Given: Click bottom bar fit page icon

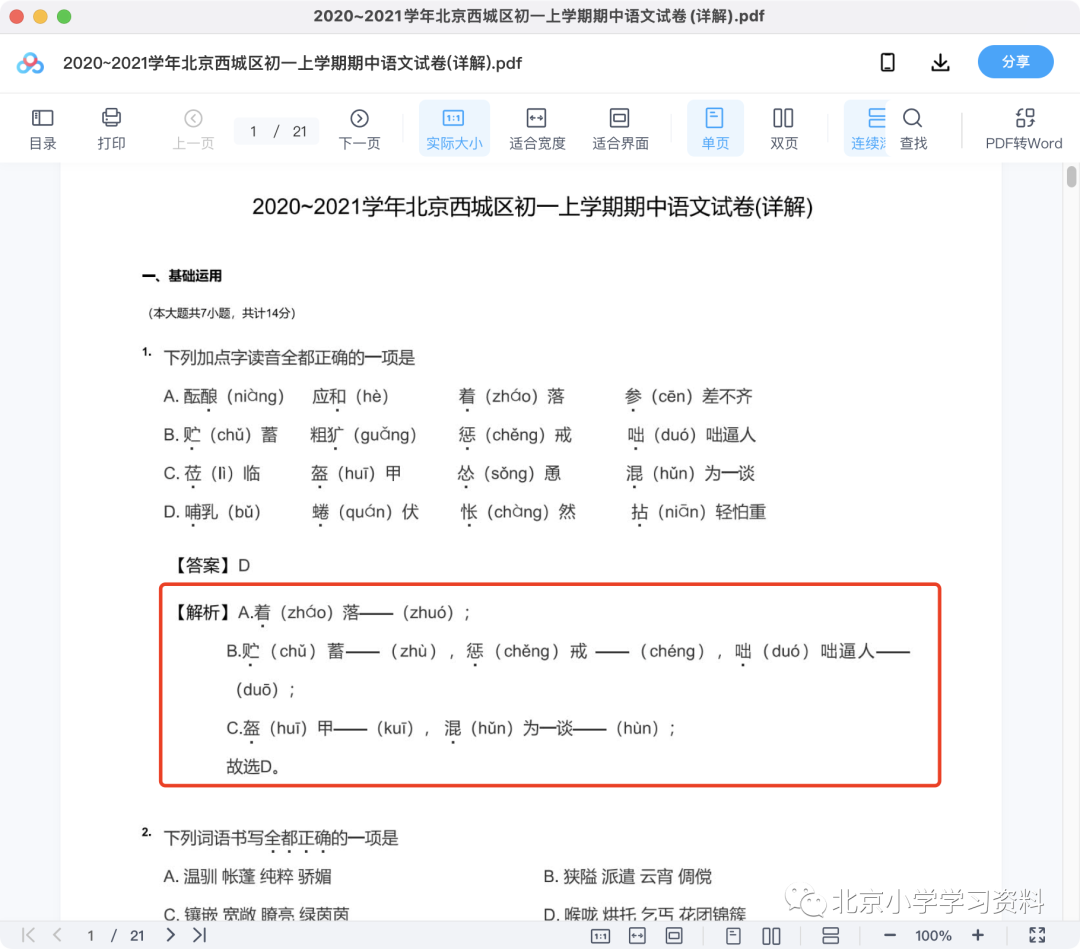Looking at the screenshot, I should click(674, 935).
